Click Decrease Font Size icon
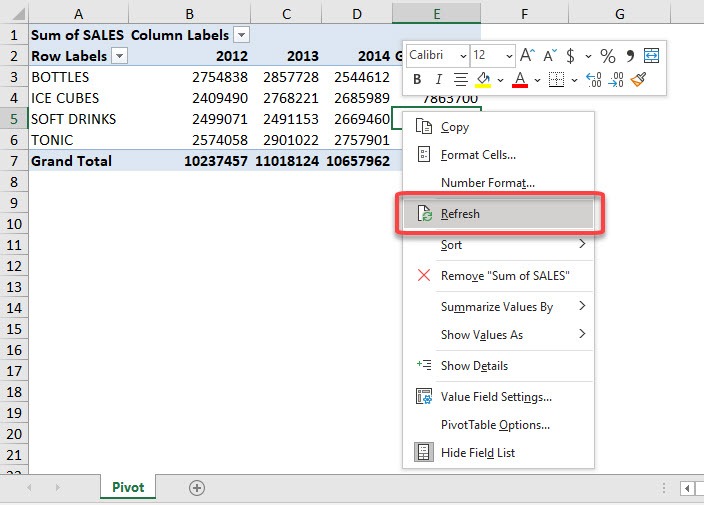 (x=550, y=55)
